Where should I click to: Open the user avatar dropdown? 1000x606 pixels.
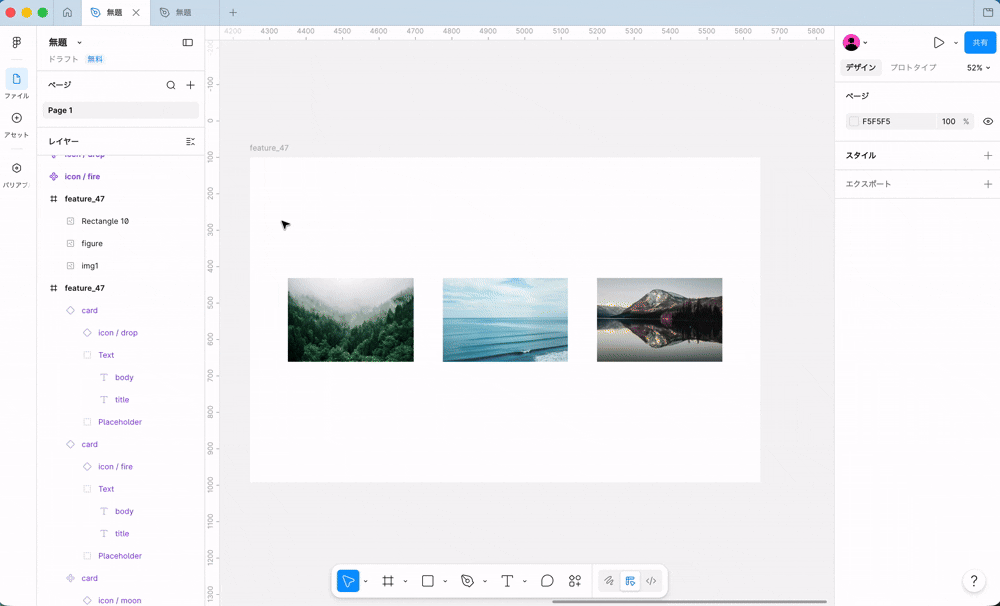[x=855, y=43]
